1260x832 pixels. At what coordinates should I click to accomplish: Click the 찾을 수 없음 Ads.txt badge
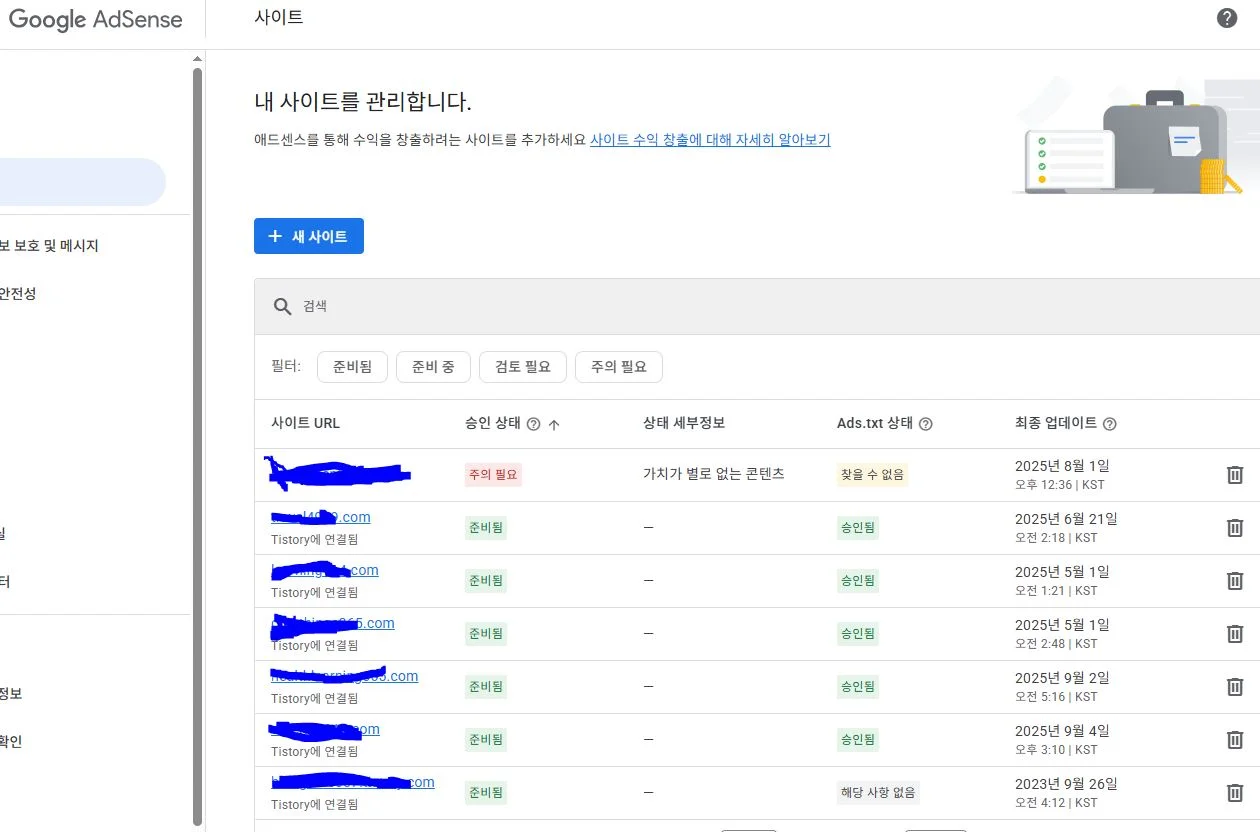(x=872, y=474)
